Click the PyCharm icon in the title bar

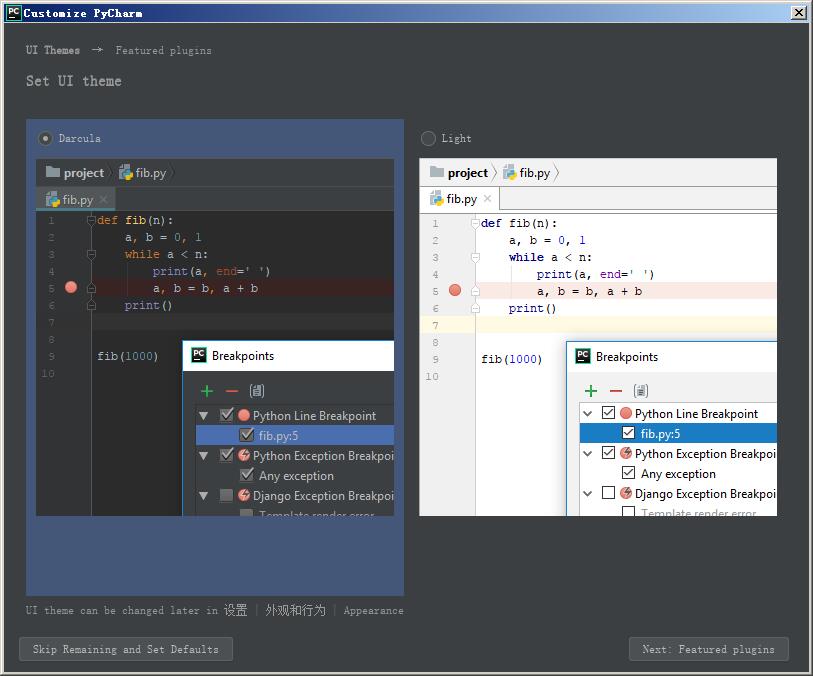(13, 12)
